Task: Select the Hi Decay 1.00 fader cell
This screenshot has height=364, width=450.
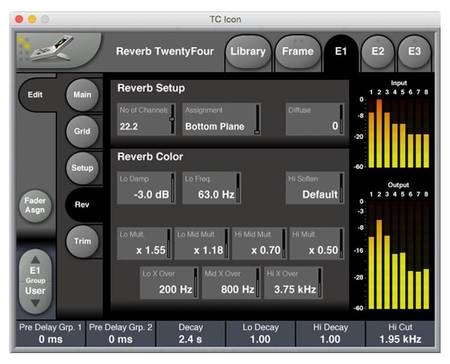Action: [330, 334]
